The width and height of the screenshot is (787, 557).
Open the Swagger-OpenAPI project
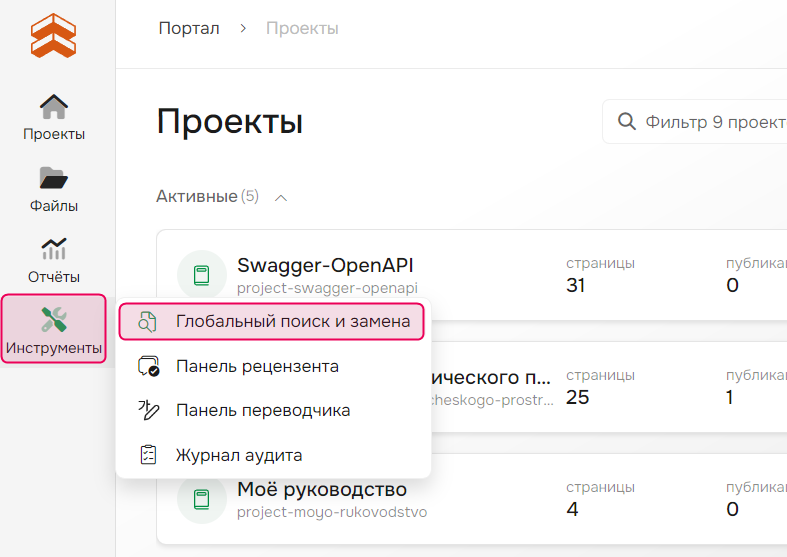point(325,265)
